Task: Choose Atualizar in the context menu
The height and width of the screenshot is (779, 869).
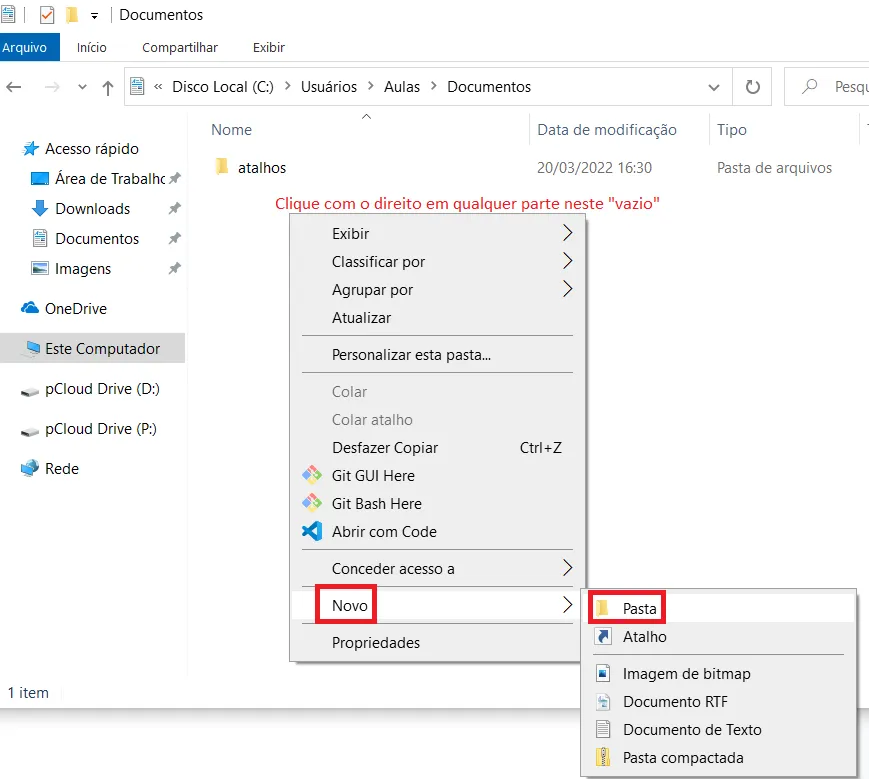Action: tap(438, 318)
